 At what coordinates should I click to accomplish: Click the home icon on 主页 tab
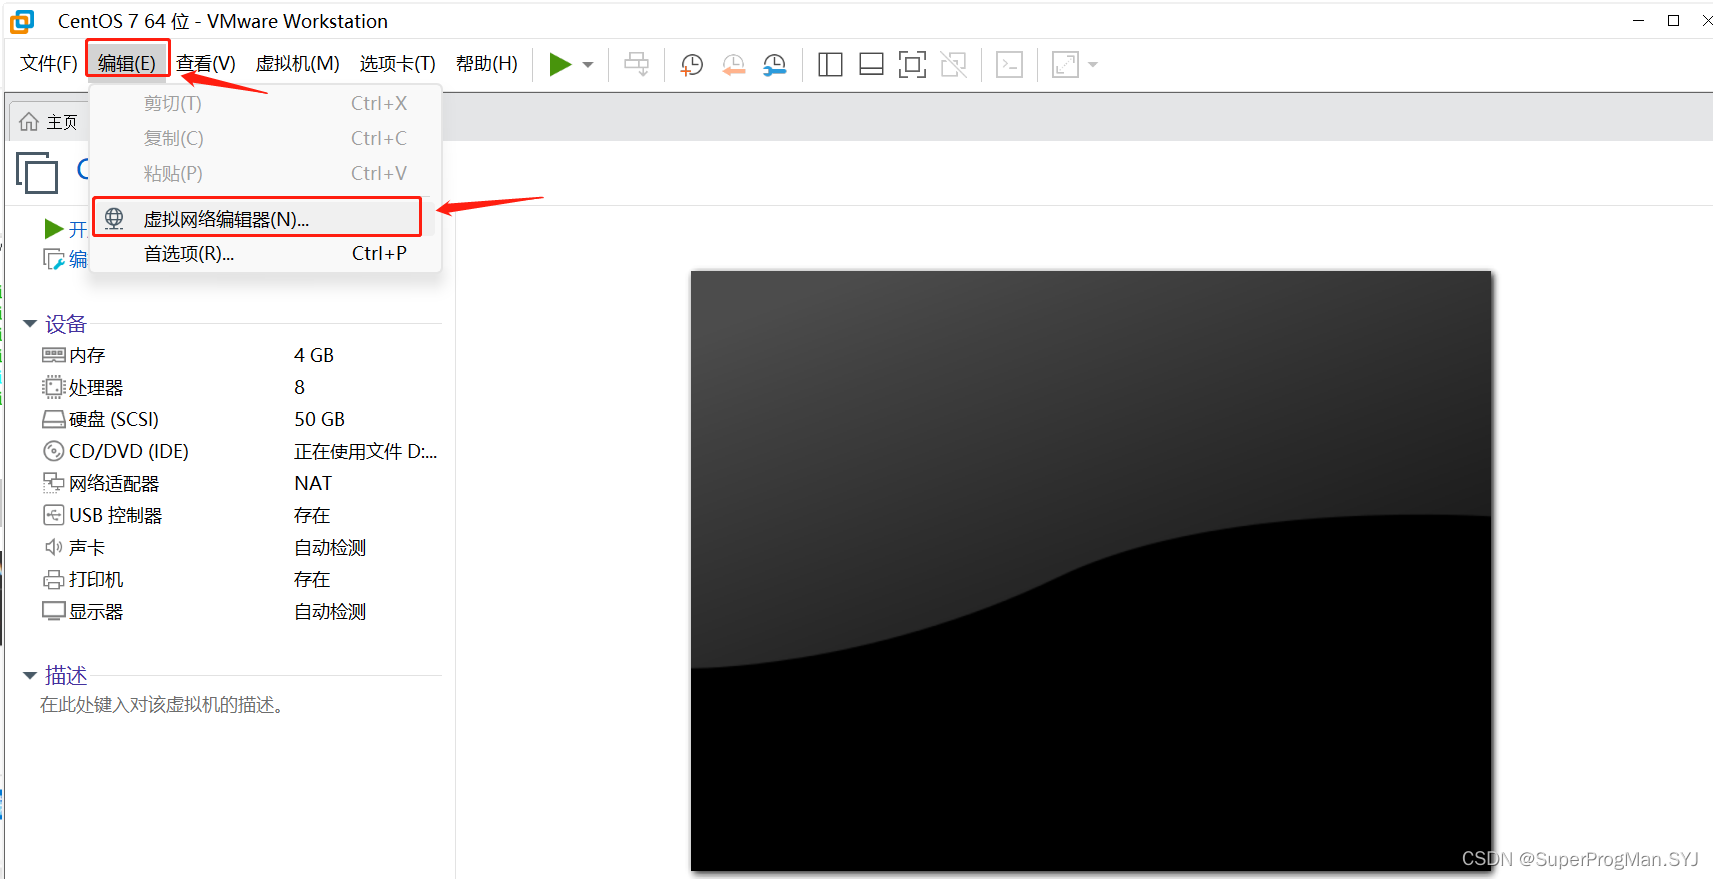tap(29, 122)
